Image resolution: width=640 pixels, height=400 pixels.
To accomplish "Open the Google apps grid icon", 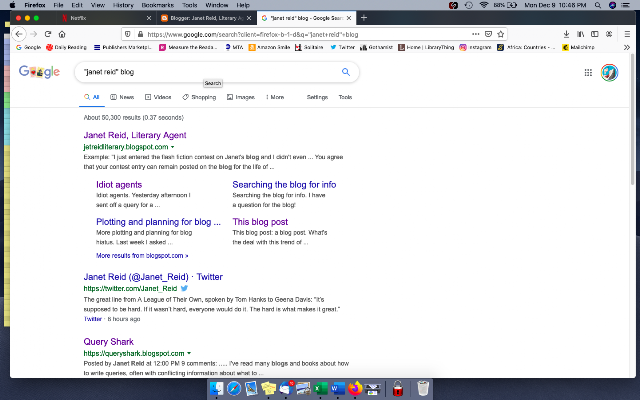I will (x=588, y=73).
